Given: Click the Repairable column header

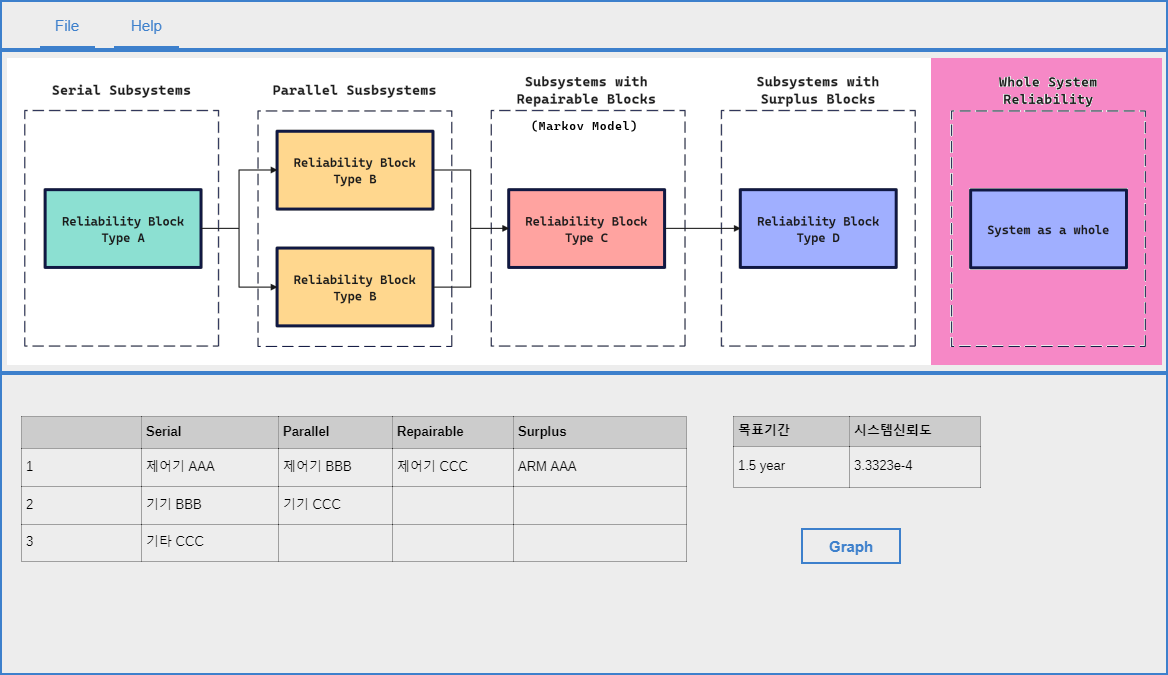Looking at the screenshot, I should pos(452,432).
